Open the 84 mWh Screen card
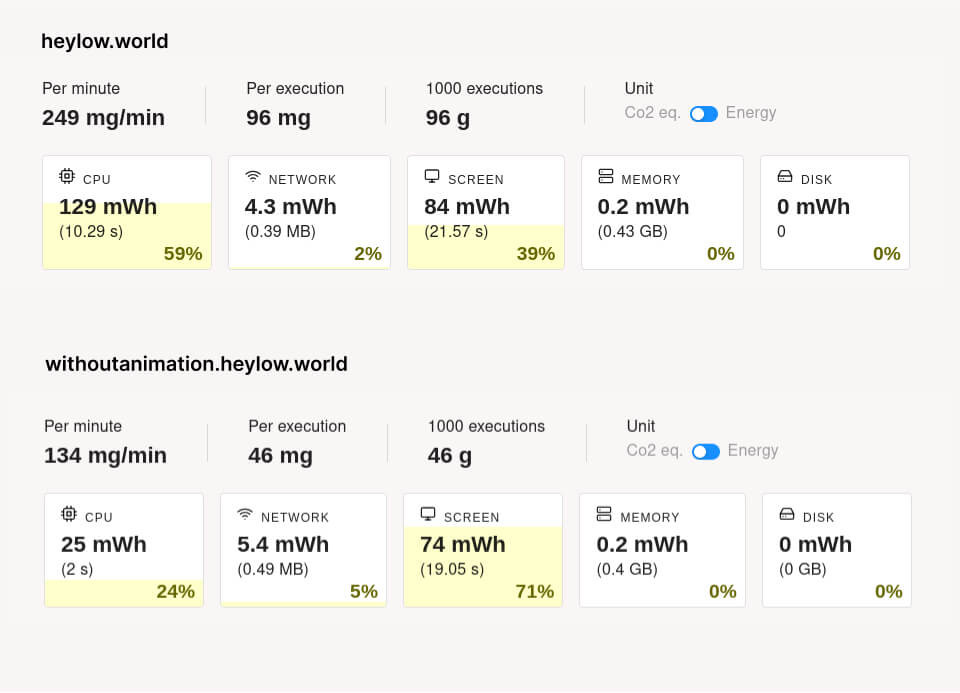960x693 pixels. (486, 213)
